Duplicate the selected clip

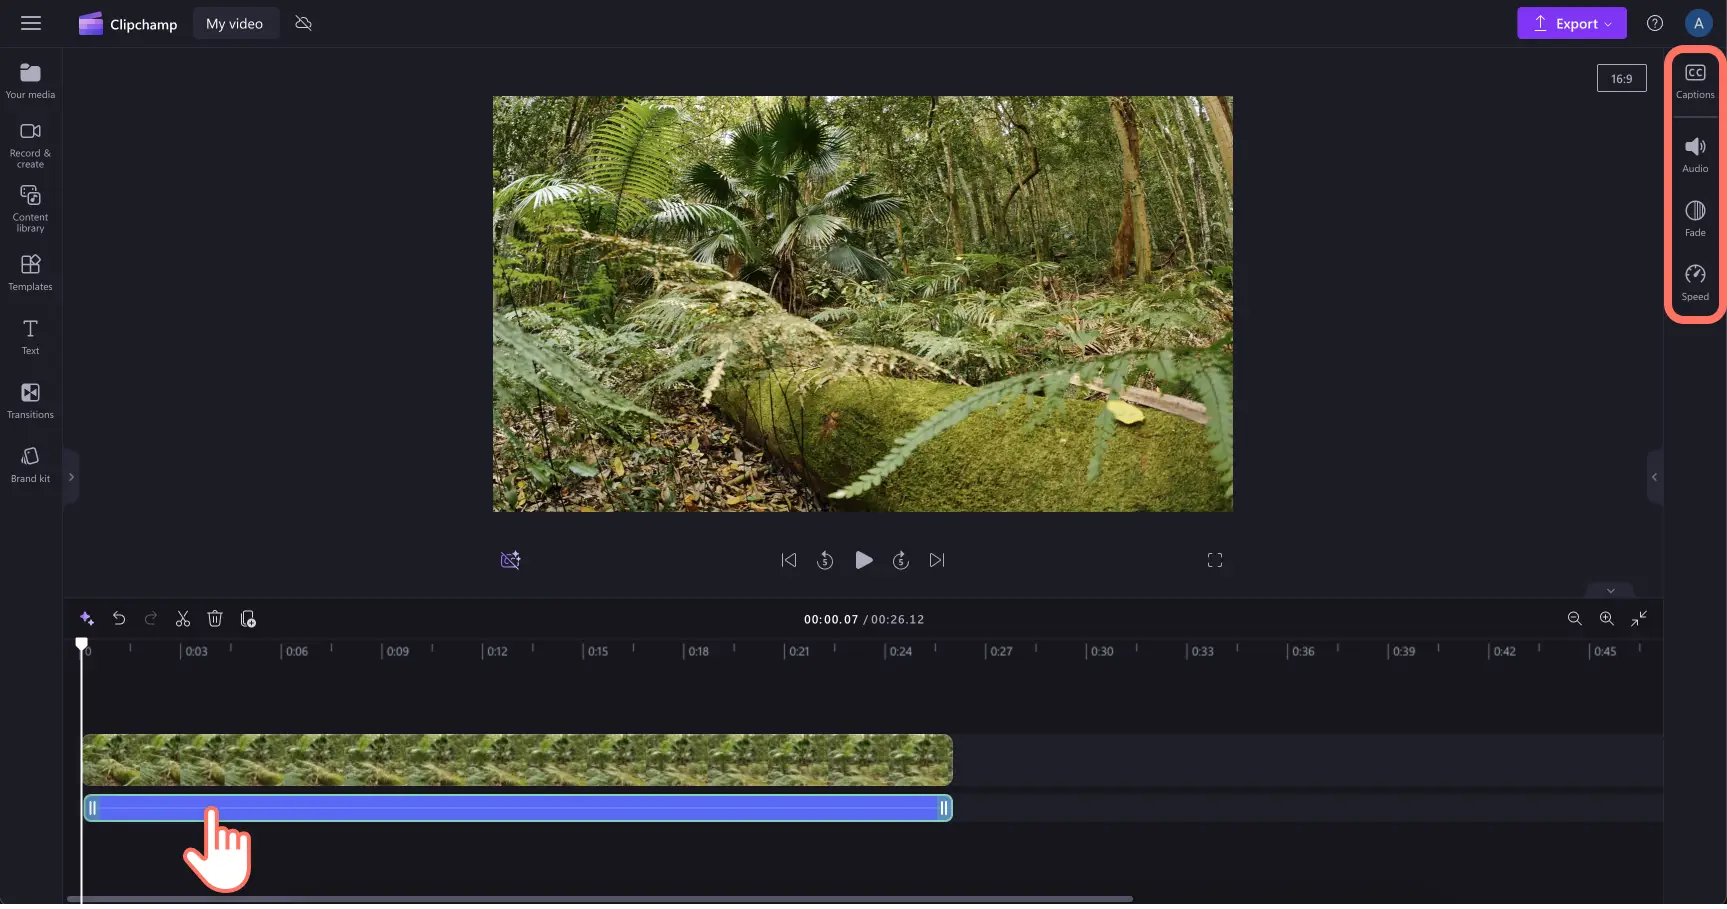coord(248,619)
